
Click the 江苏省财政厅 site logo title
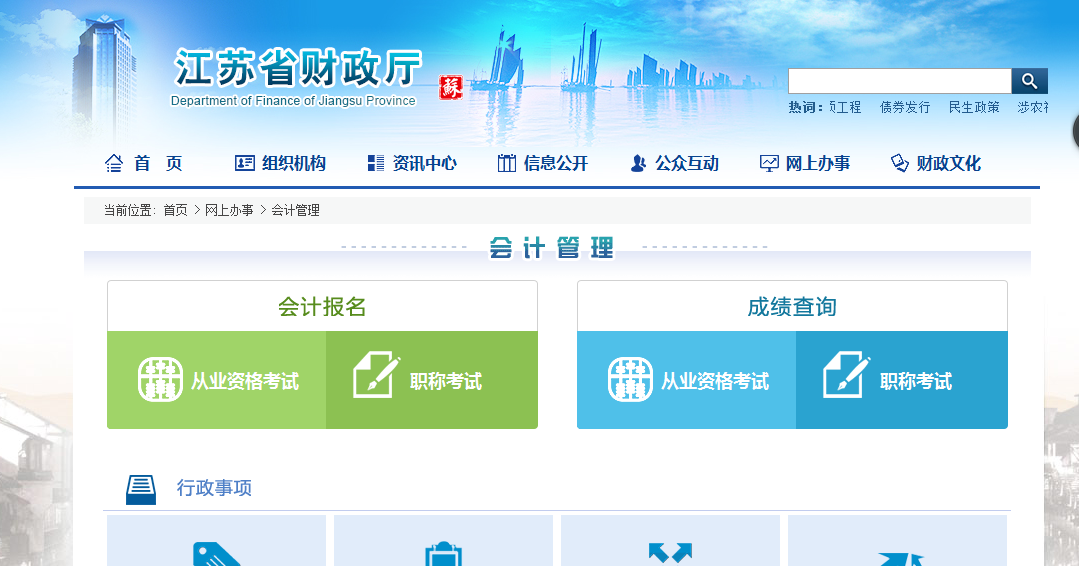click(x=297, y=68)
